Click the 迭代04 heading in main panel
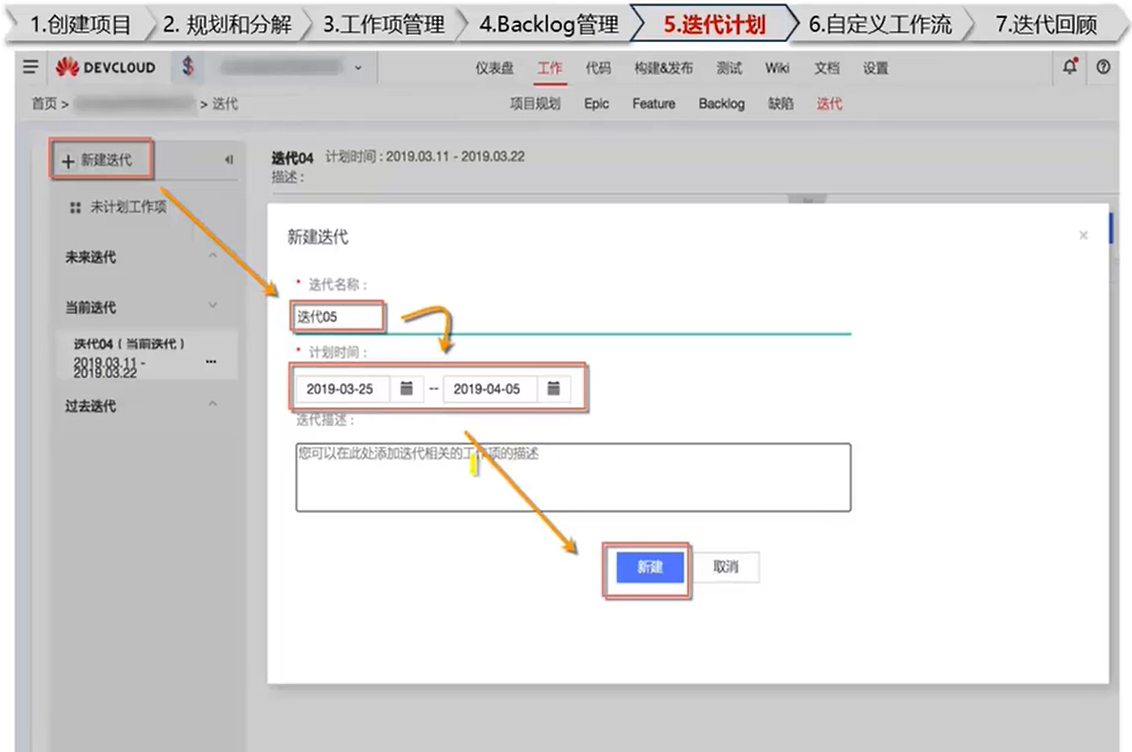Image resolution: width=1132 pixels, height=752 pixels. pyautogui.click(x=292, y=157)
